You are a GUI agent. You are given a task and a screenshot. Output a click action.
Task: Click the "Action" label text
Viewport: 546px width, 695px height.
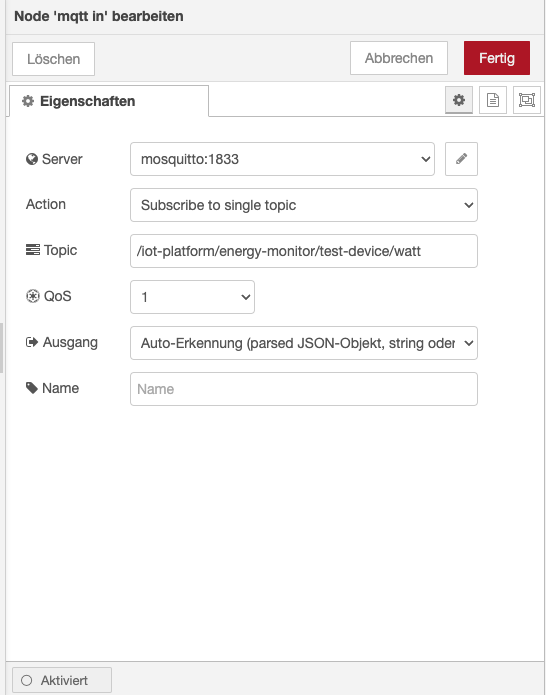[46, 204]
